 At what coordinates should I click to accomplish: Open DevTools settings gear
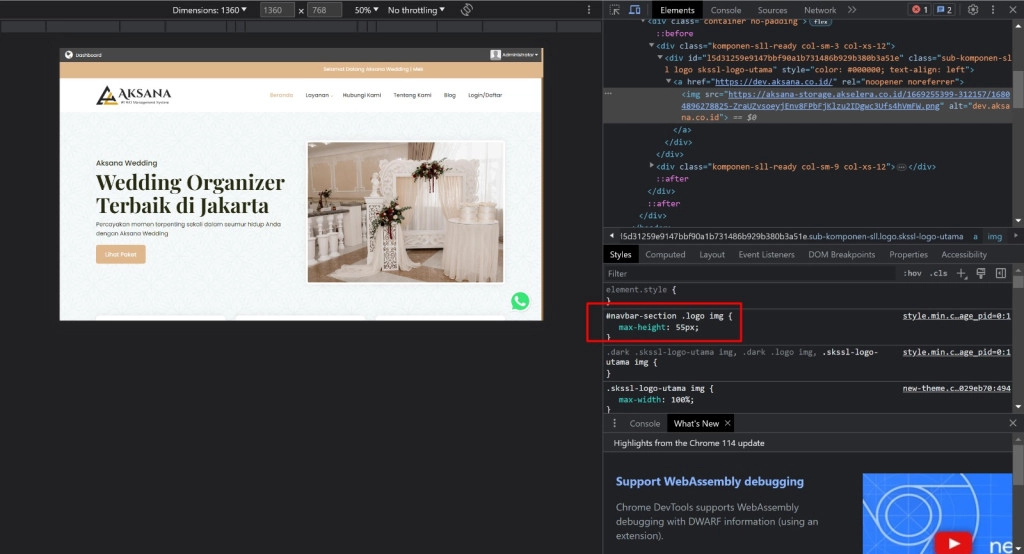(973, 10)
